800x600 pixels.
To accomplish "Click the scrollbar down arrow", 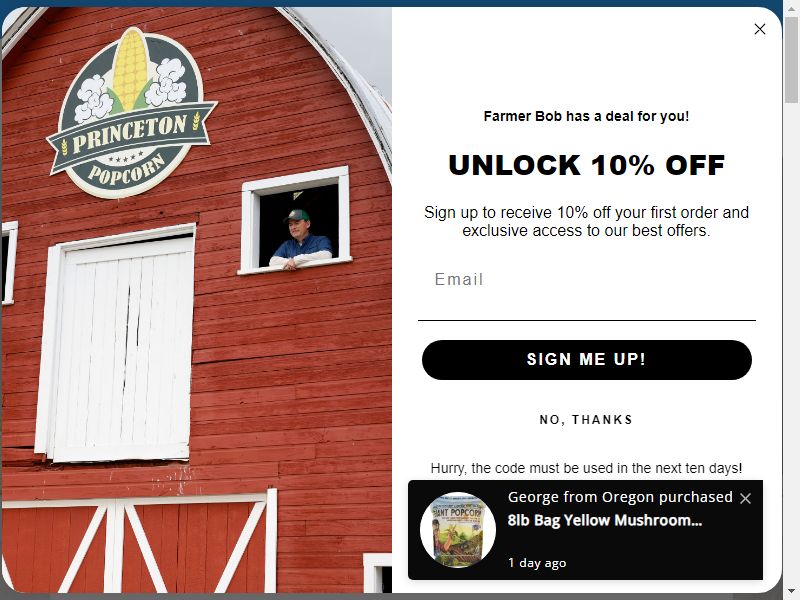I will [792, 591].
